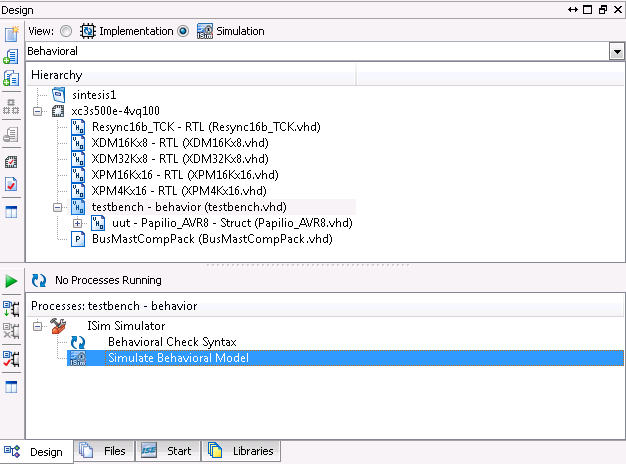626x464 pixels.
Task: Click the package icon beside BusMastCompPack
Action: [x=78, y=239]
